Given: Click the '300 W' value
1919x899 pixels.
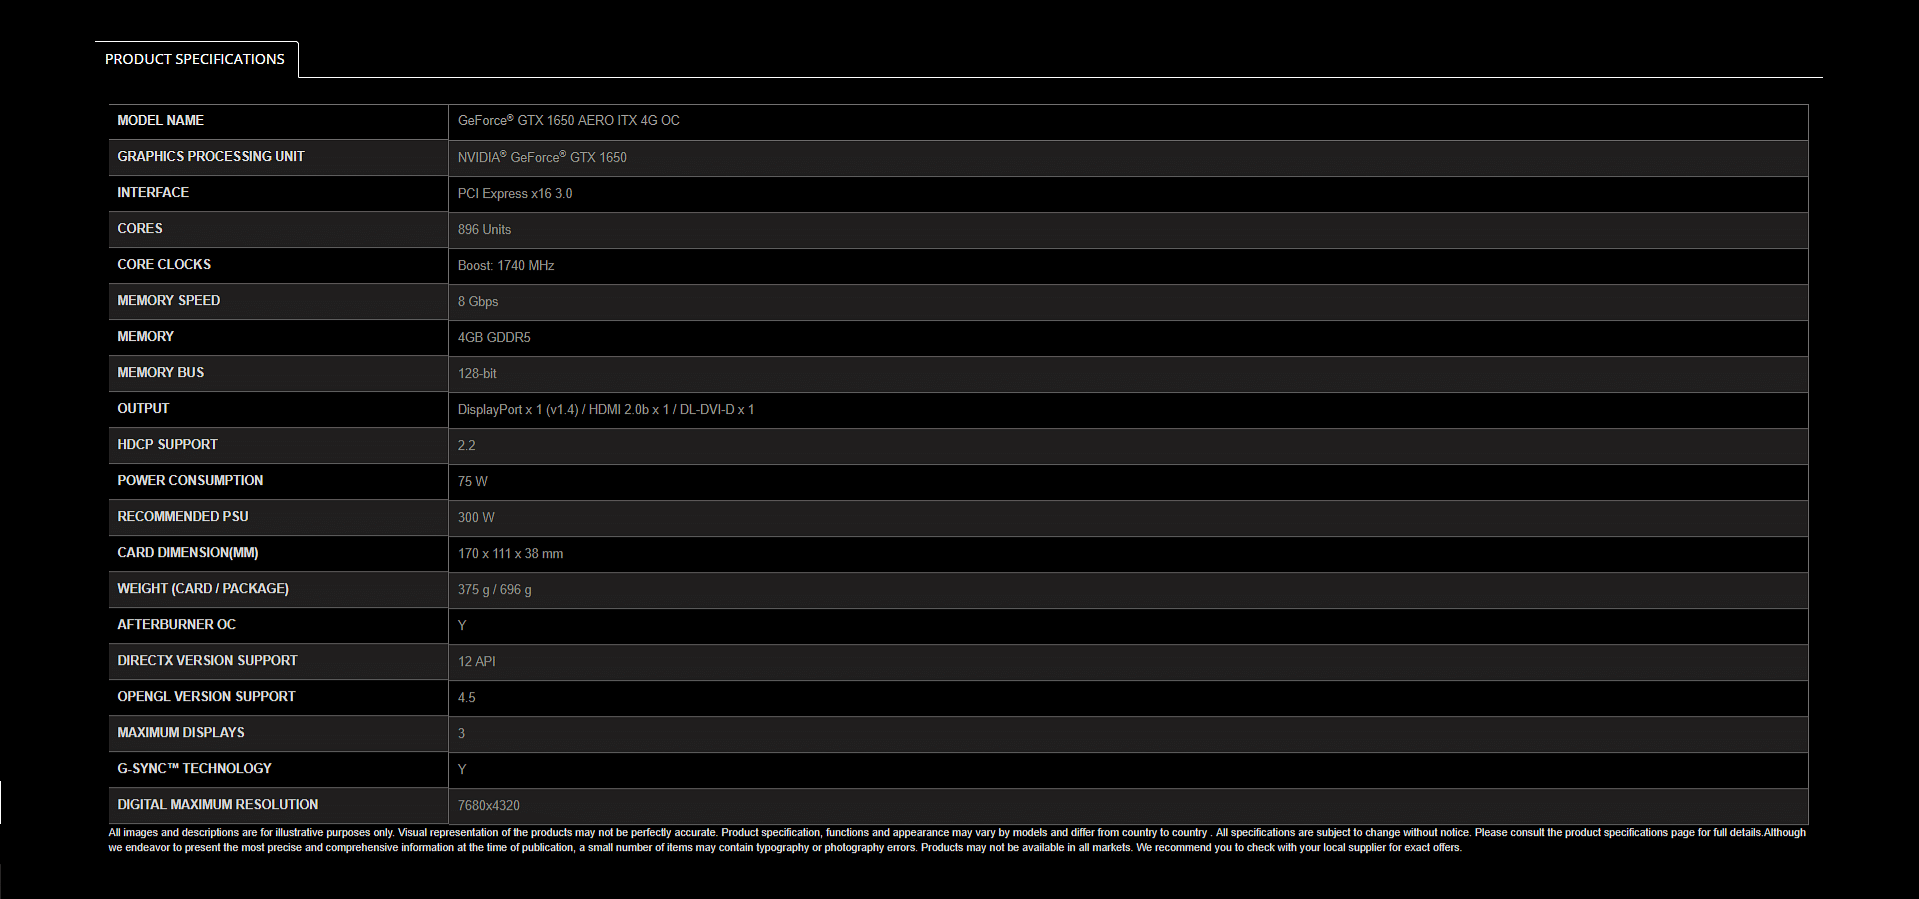Looking at the screenshot, I should 476,517.
